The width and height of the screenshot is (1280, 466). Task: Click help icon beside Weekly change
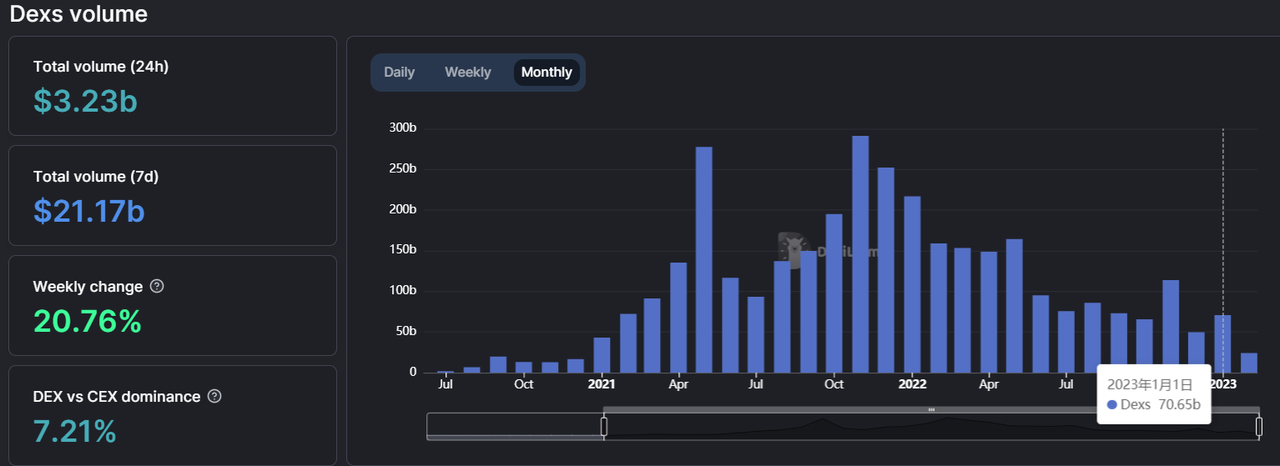pos(157,287)
